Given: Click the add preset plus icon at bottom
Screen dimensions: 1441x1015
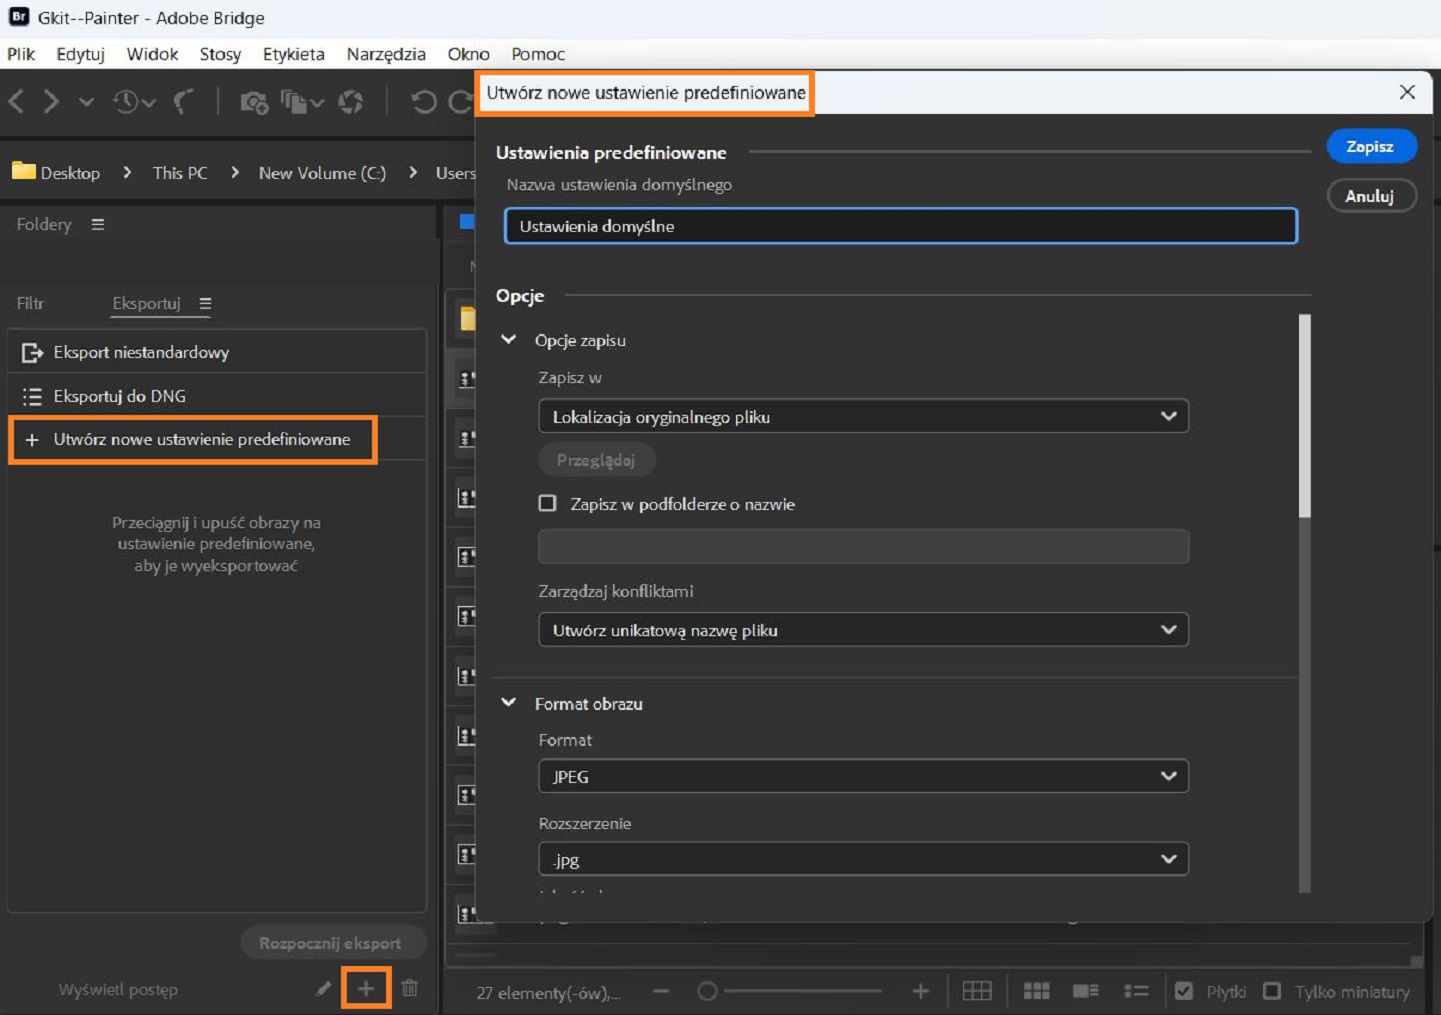Looking at the screenshot, I should click(366, 988).
